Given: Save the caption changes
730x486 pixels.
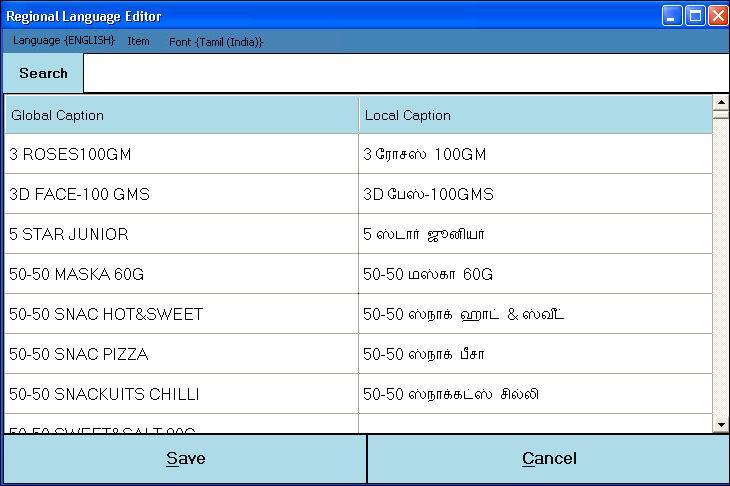Looking at the screenshot, I should [185, 459].
